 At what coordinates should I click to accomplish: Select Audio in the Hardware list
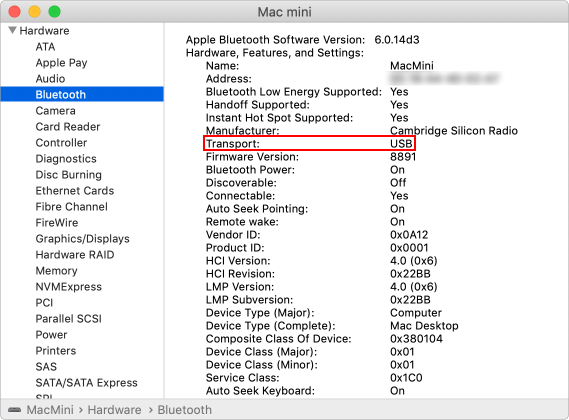(x=50, y=79)
